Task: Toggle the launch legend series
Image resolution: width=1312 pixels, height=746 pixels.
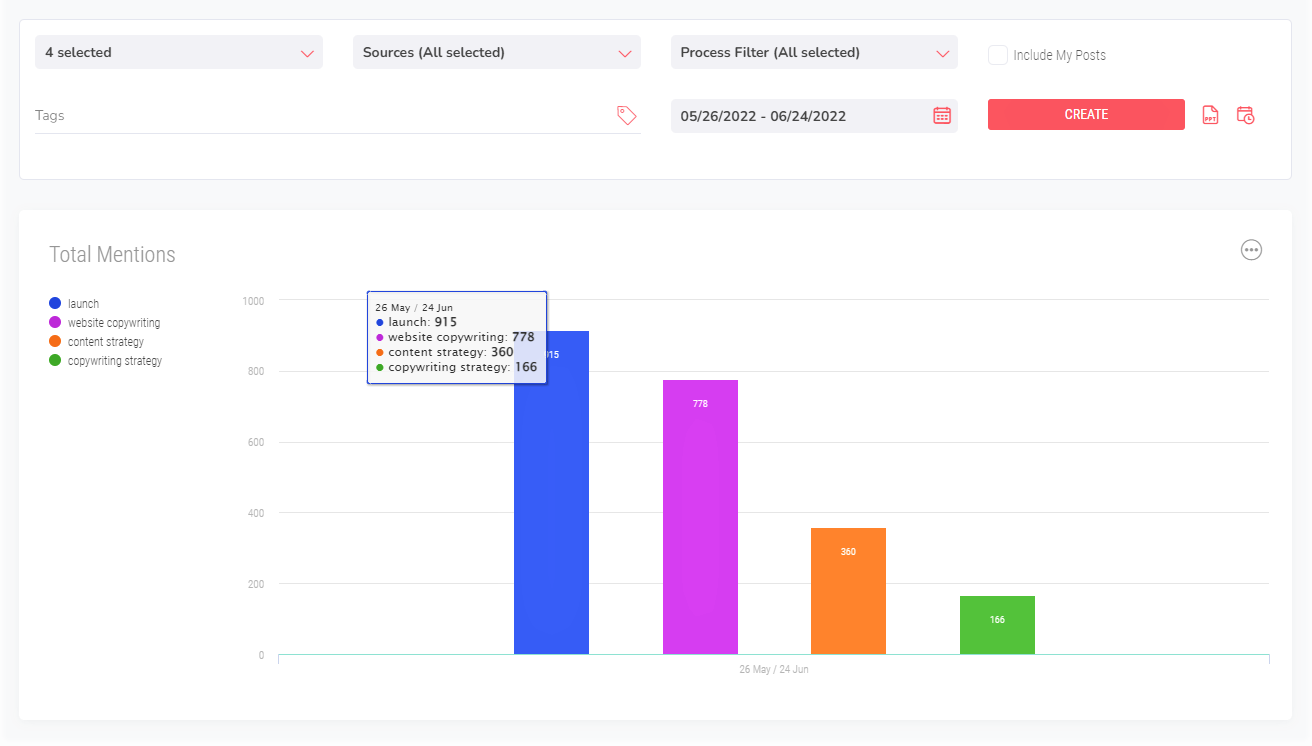Action: tap(83, 303)
